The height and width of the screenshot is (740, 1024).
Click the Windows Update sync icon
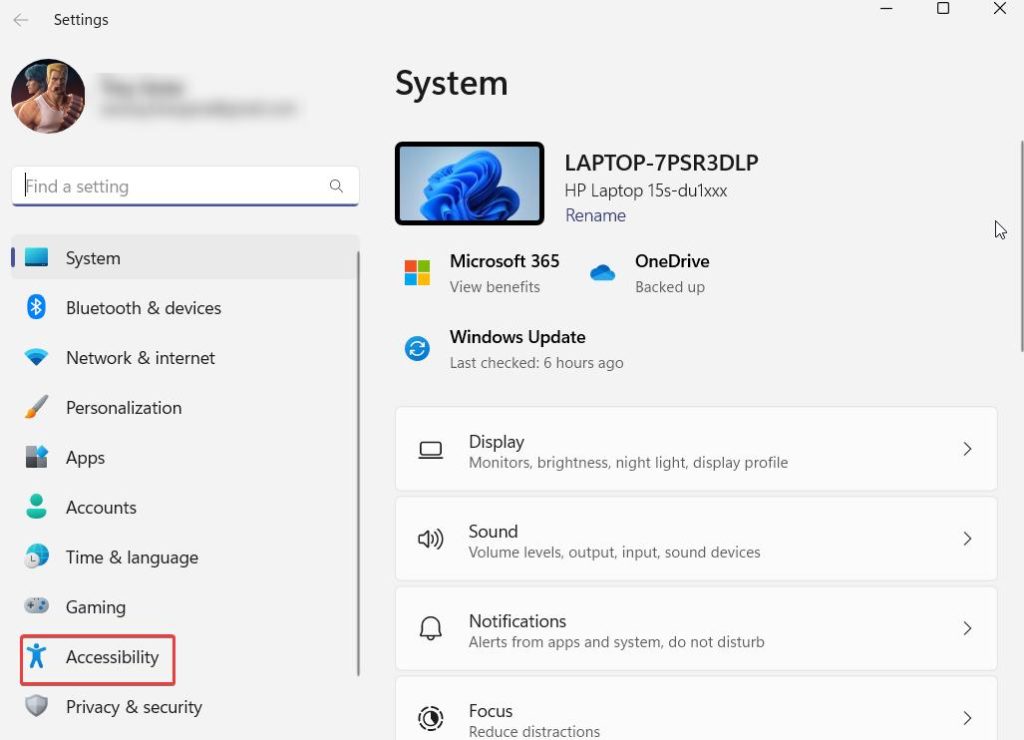[417, 349]
